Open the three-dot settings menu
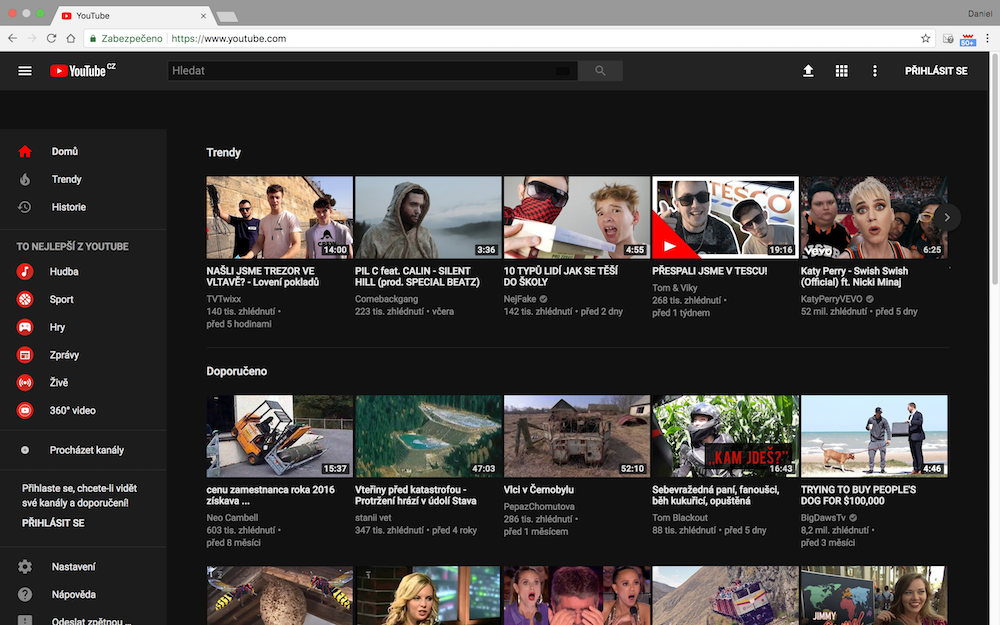Screen dimensions: 1000x625 tap(874, 71)
